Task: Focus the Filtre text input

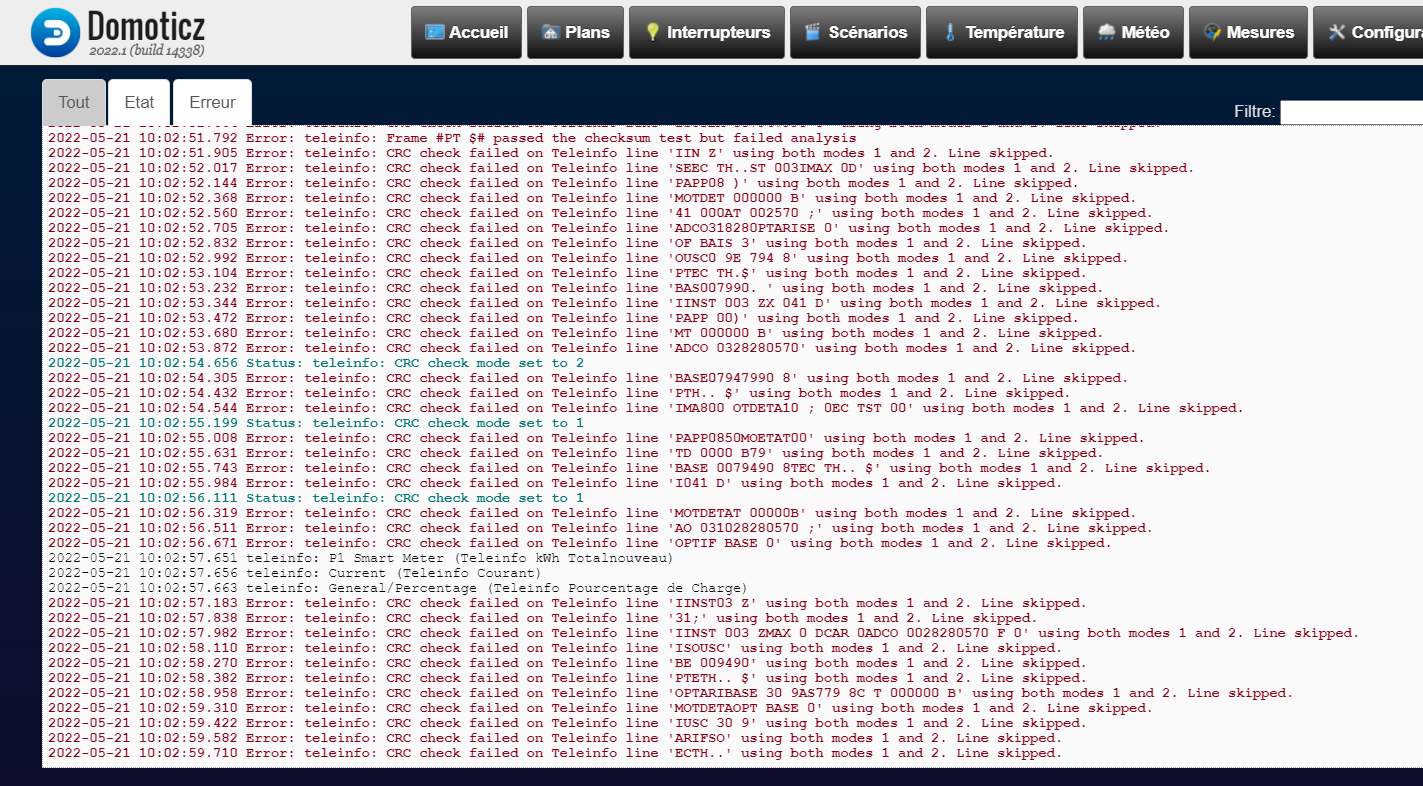Action: coord(1351,112)
